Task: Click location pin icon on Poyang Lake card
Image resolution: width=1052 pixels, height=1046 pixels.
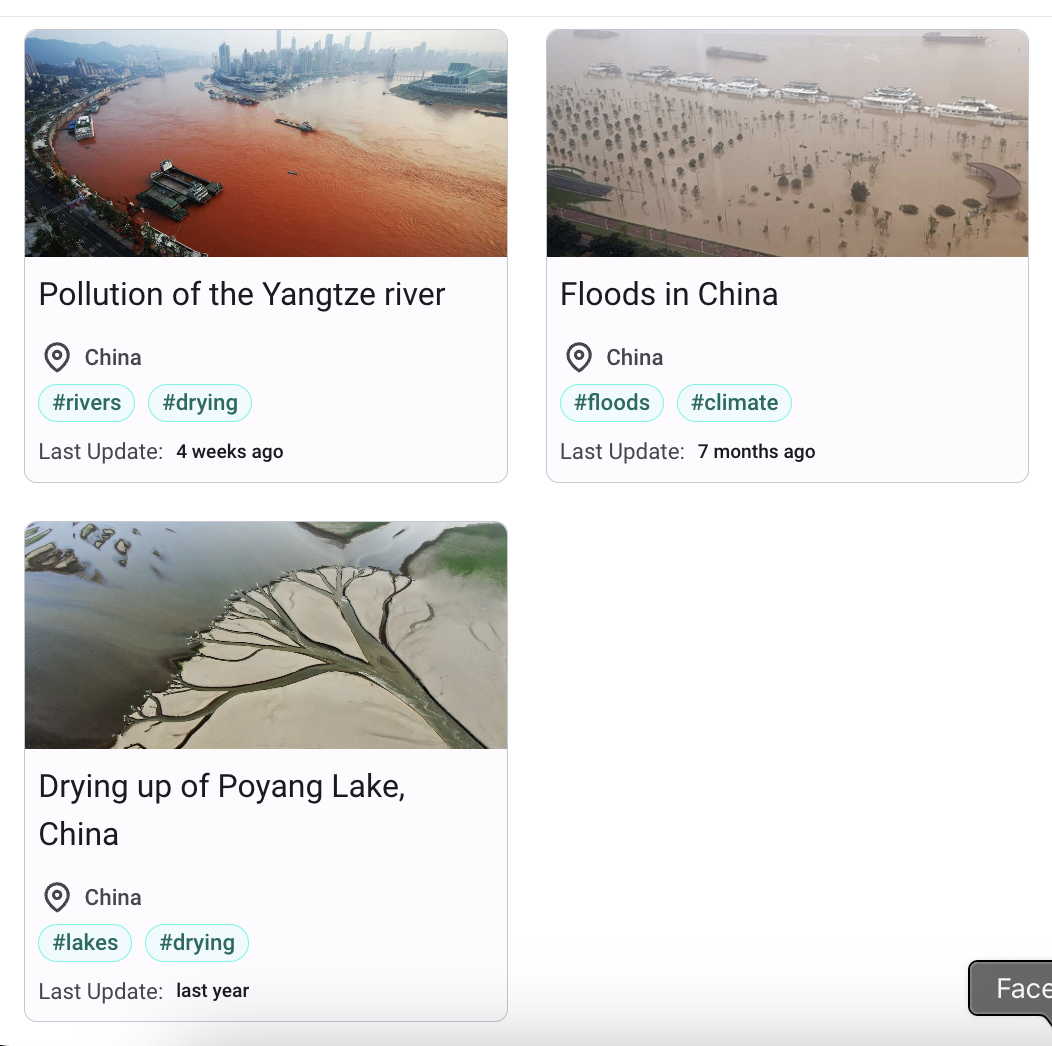Action: click(x=57, y=897)
